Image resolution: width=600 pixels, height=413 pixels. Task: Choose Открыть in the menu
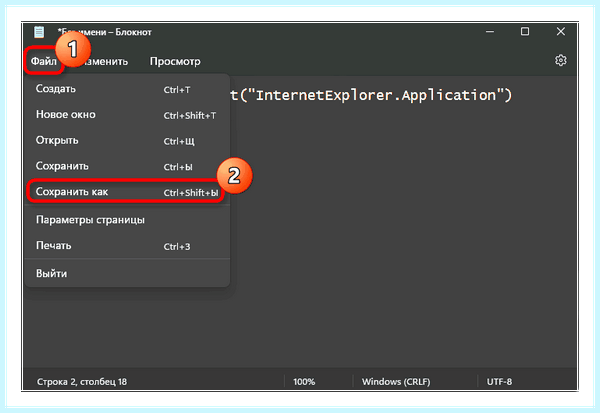(x=127, y=140)
